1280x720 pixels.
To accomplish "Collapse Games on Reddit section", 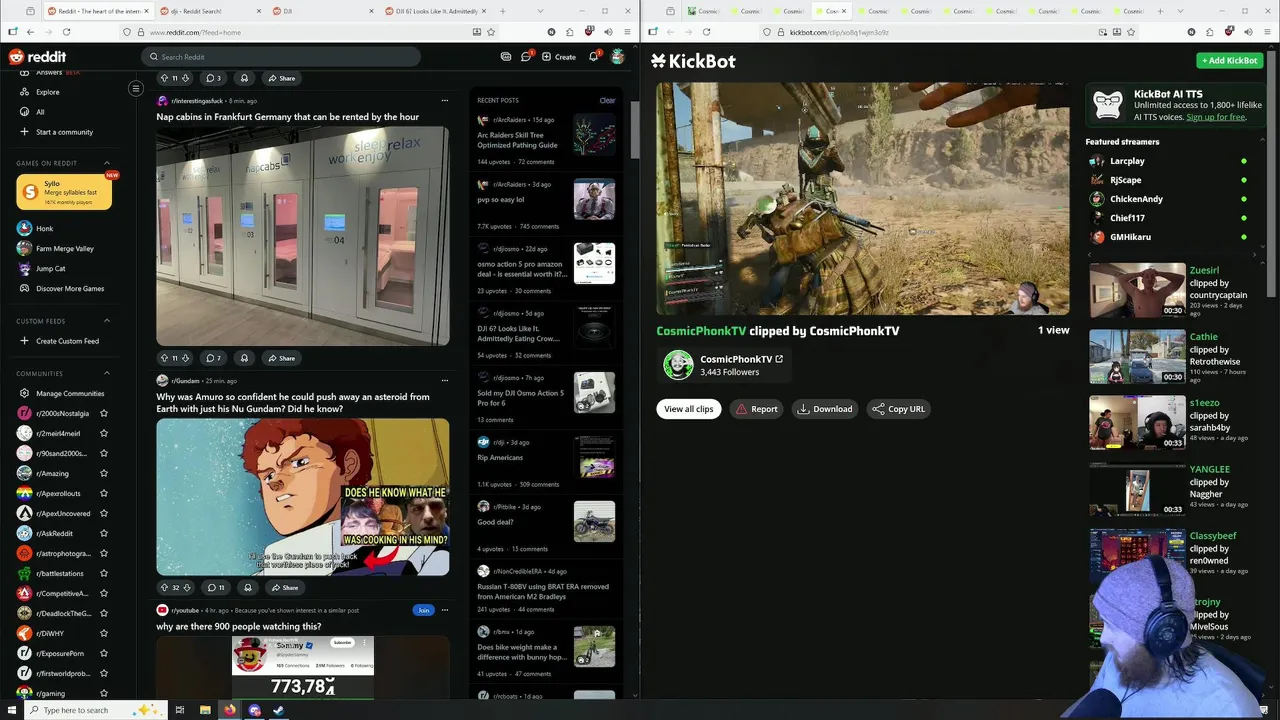I will (x=107, y=163).
